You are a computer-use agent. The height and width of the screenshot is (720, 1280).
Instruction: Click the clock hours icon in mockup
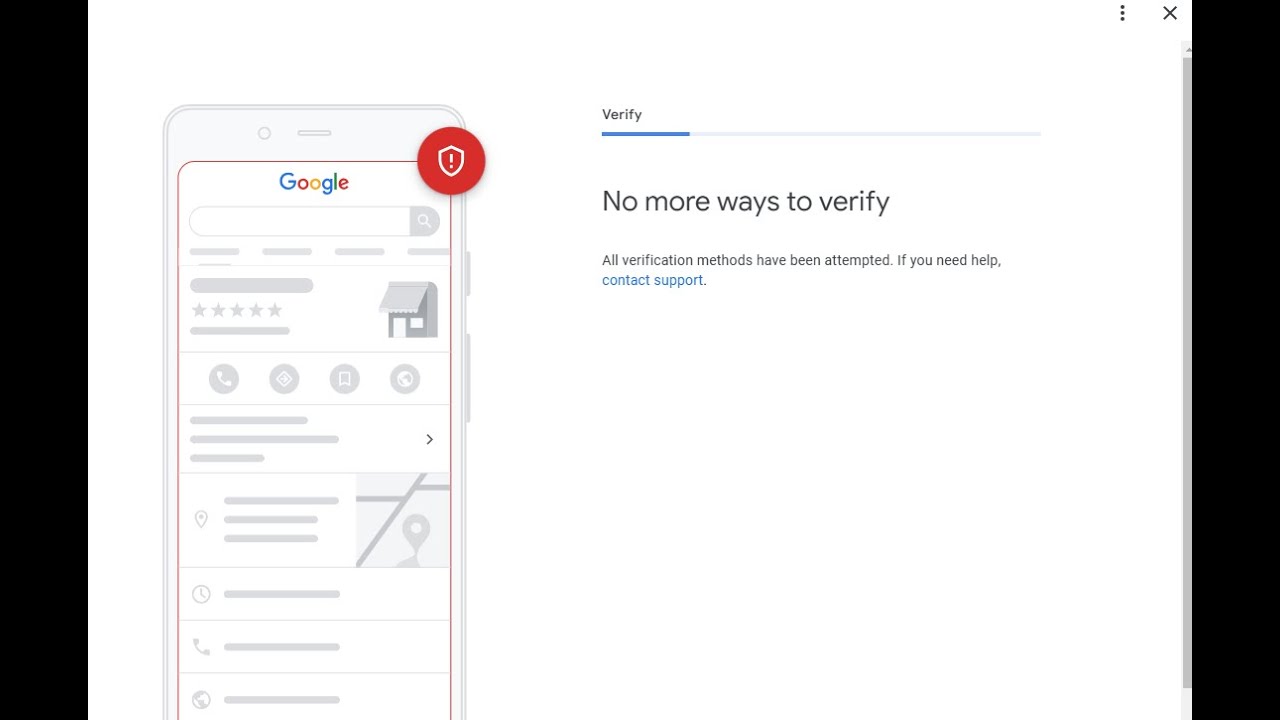point(201,594)
